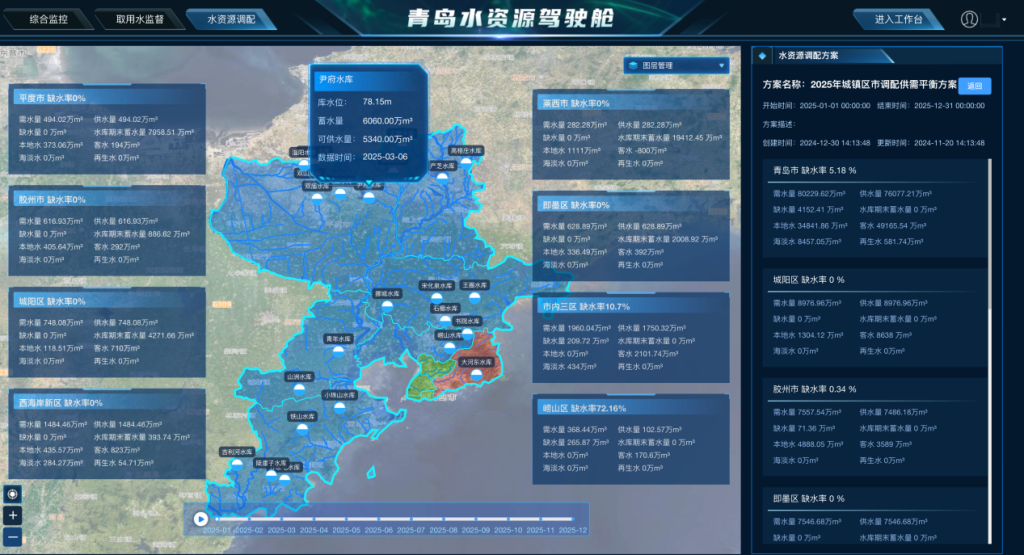The width and height of the screenshot is (1024, 555).
Task: Click the 铁山水库 reservoir marker
Action: point(302,428)
